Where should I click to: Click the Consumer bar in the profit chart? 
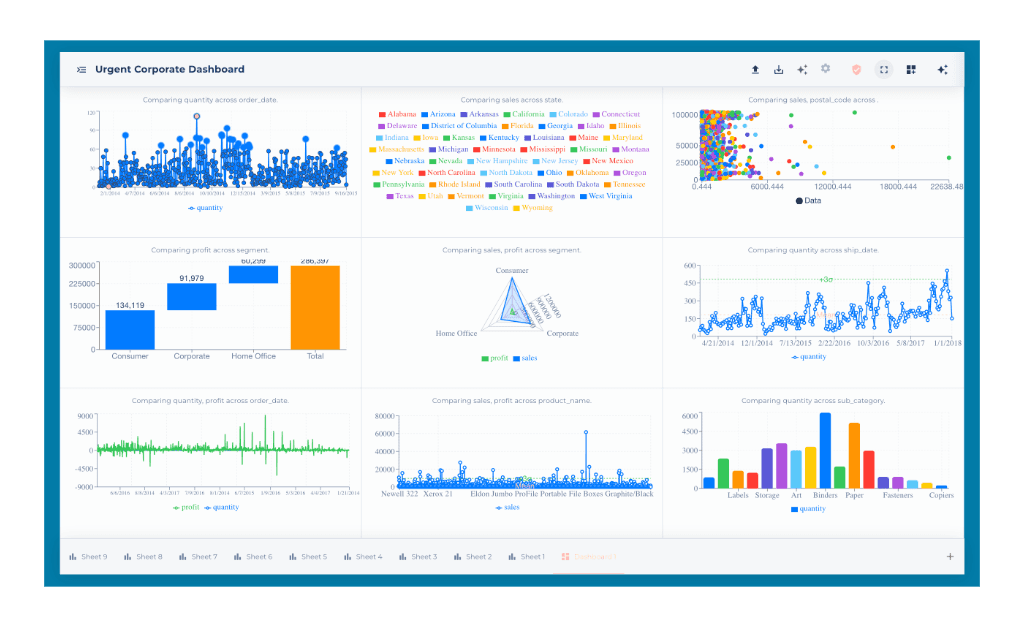tap(130, 329)
